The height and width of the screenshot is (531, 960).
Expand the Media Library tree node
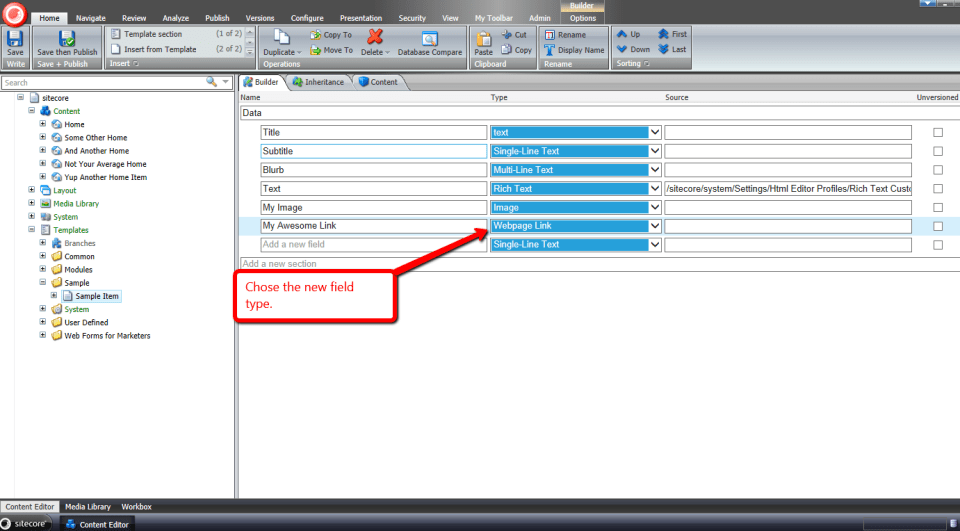[32, 203]
